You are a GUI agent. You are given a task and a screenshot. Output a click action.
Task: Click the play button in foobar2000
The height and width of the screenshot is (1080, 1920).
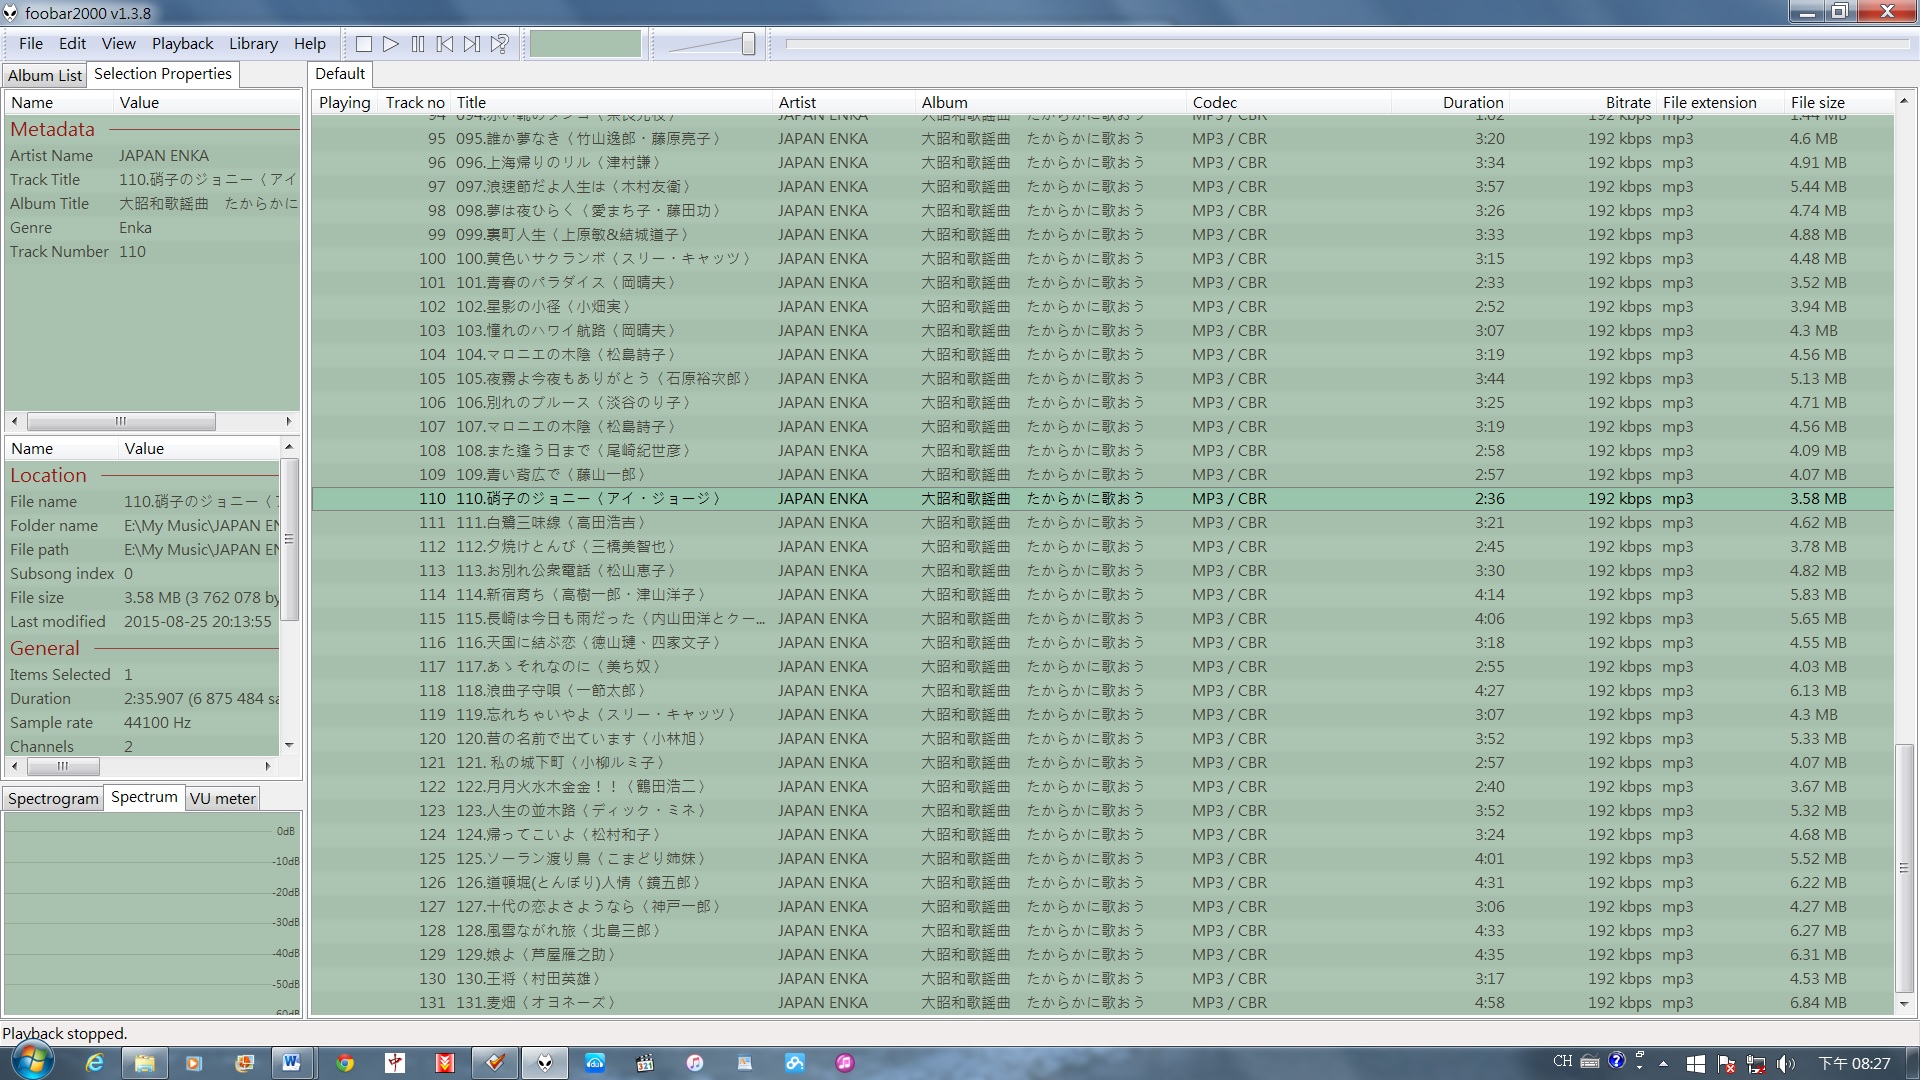point(392,44)
